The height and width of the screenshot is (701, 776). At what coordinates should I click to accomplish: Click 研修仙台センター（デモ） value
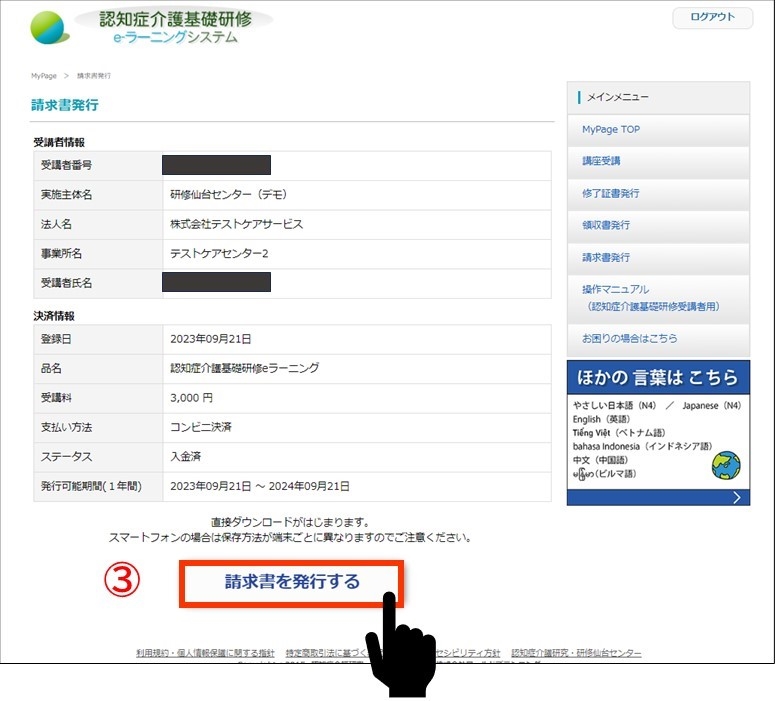(229, 195)
